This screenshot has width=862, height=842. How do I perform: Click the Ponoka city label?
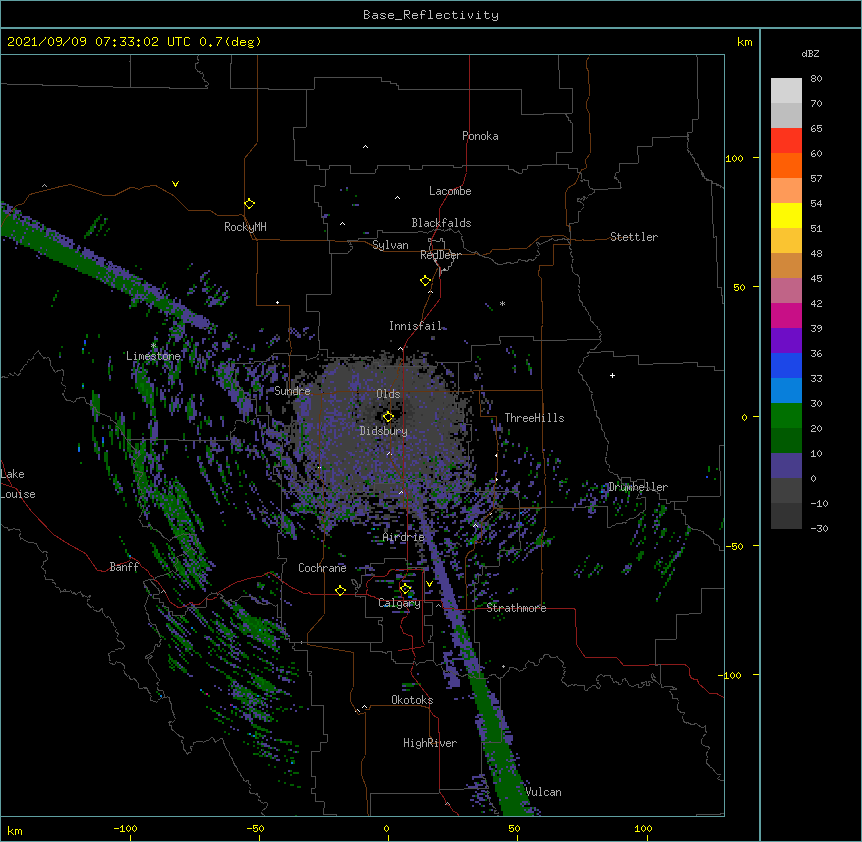pyautogui.click(x=480, y=136)
